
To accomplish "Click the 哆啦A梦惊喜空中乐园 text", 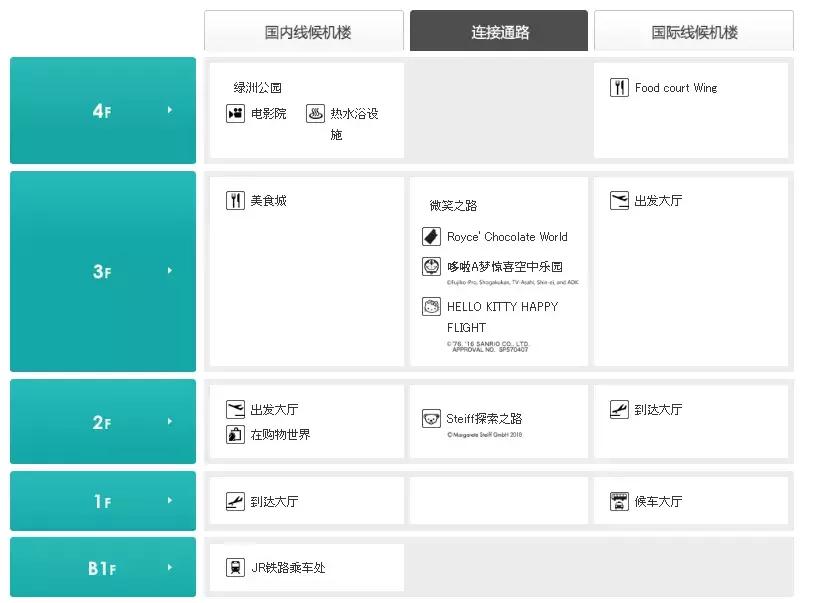I will [x=504, y=267].
